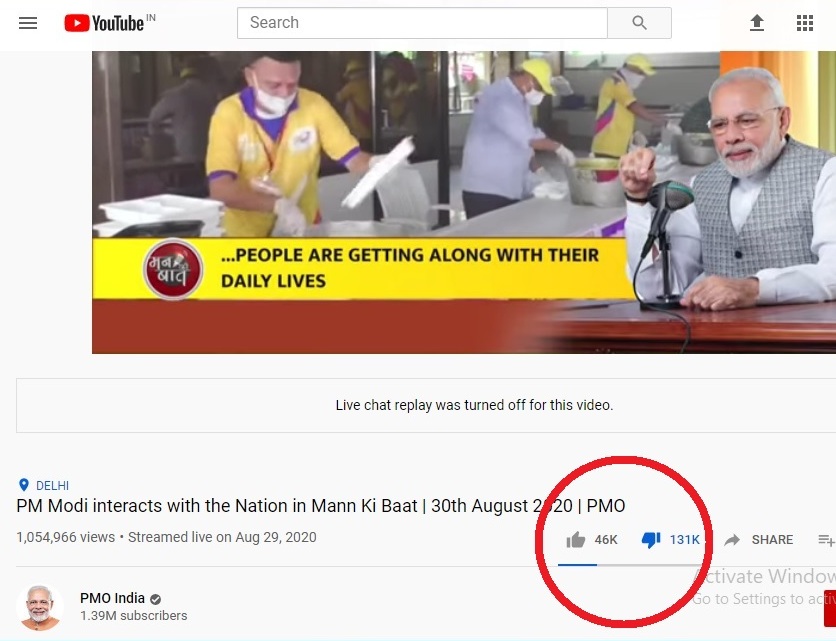Viewport: 836px width, 641px height.
Task: Click the verified badge beside PMO India
Action: click(x=155, y=599)
